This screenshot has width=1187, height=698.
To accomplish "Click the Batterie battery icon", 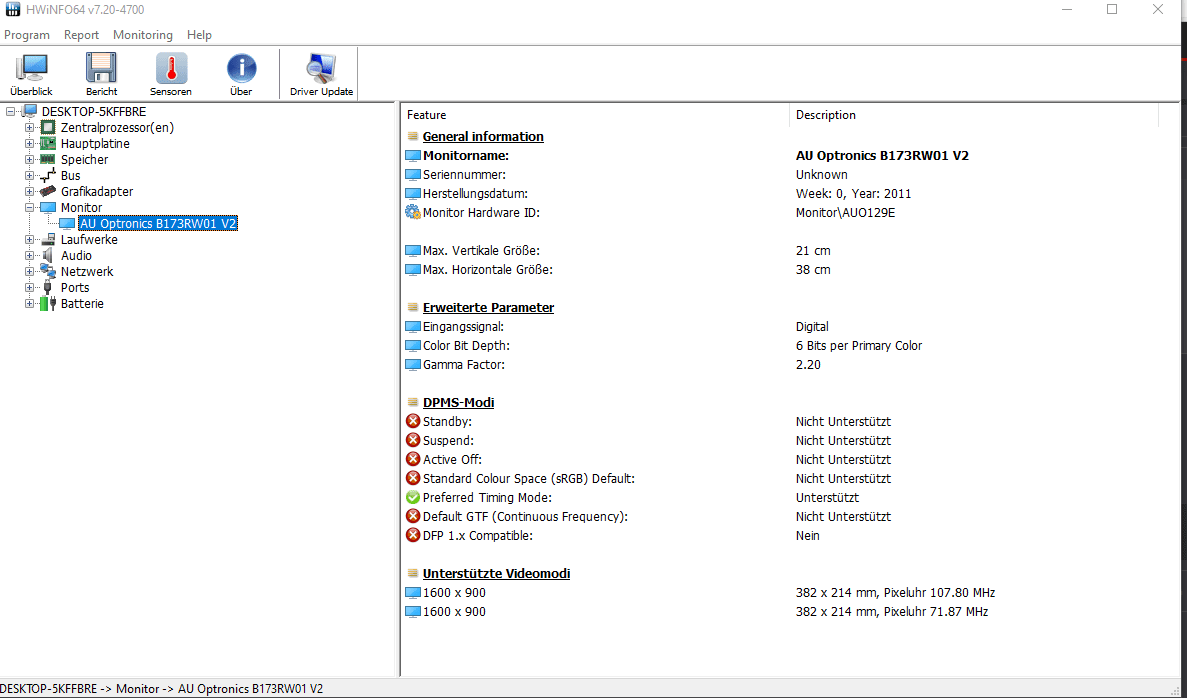I will point(48,304).
